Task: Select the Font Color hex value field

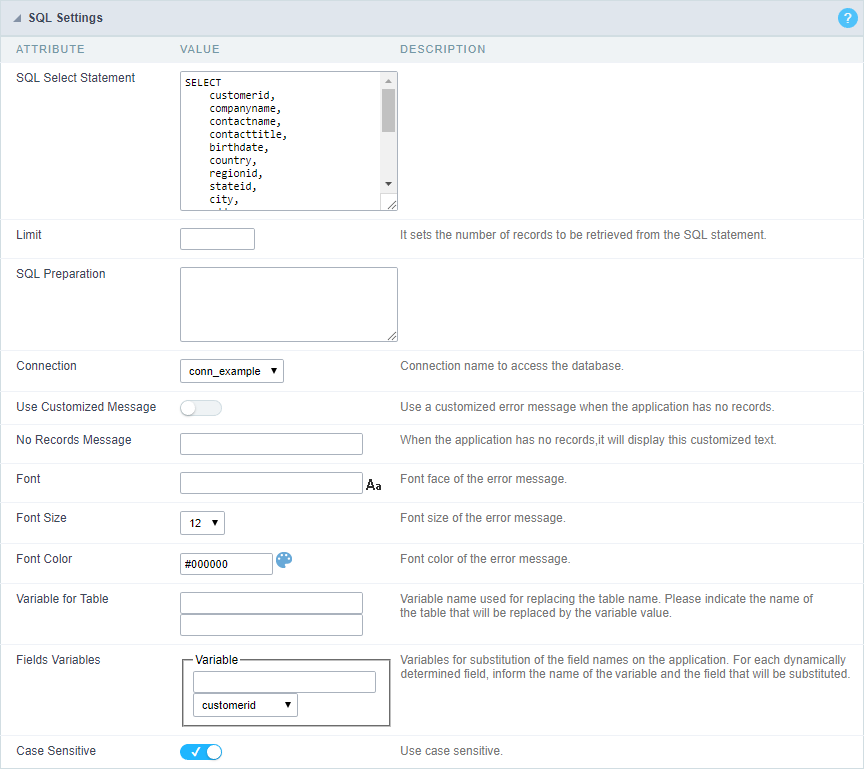Action: coord(226,563)
